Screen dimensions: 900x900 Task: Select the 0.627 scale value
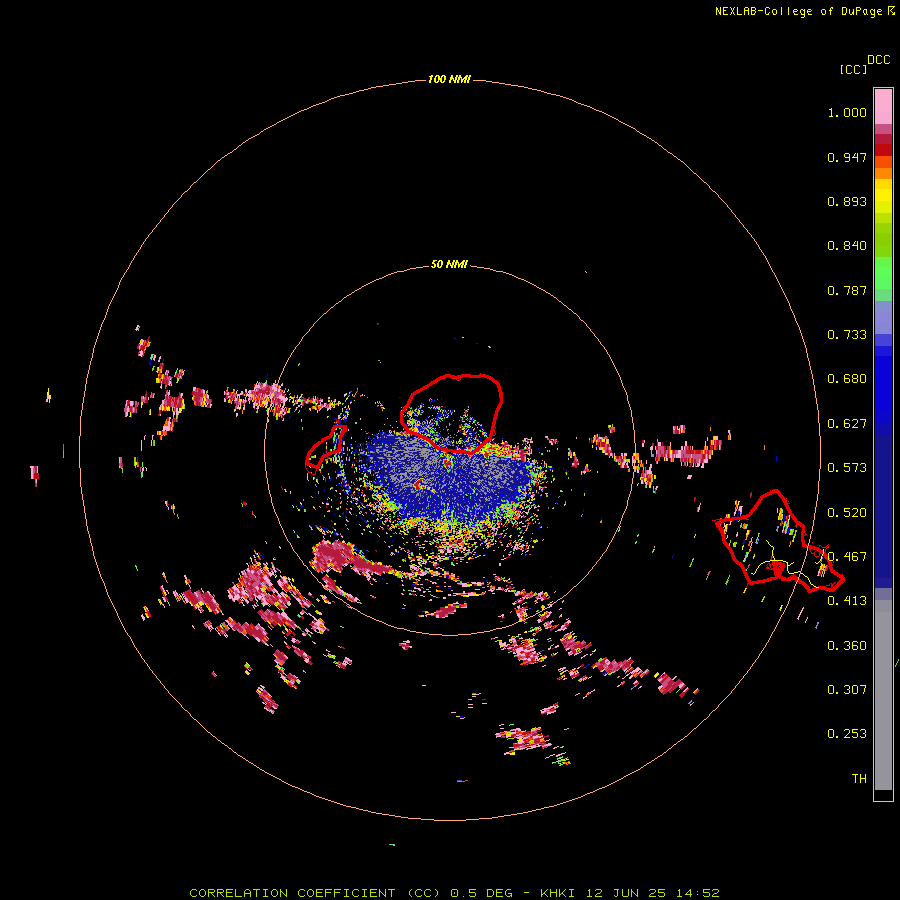pyautogui.click(x=847, y=424)
